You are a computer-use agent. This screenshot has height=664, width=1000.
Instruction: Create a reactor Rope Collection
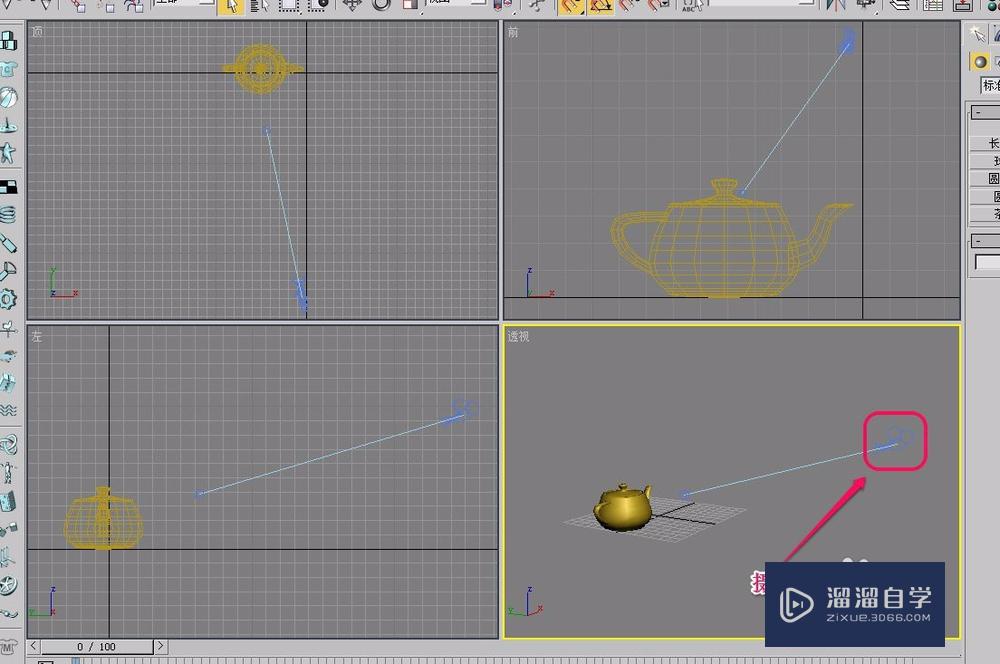tap(8, 126)
